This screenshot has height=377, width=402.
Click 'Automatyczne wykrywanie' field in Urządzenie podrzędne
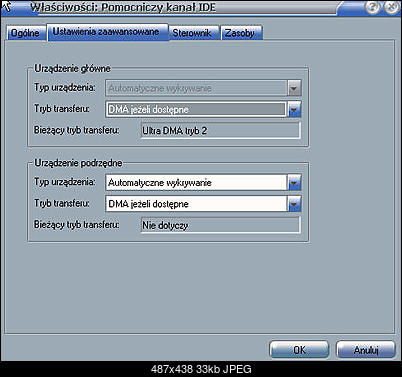tap(196, 183)
